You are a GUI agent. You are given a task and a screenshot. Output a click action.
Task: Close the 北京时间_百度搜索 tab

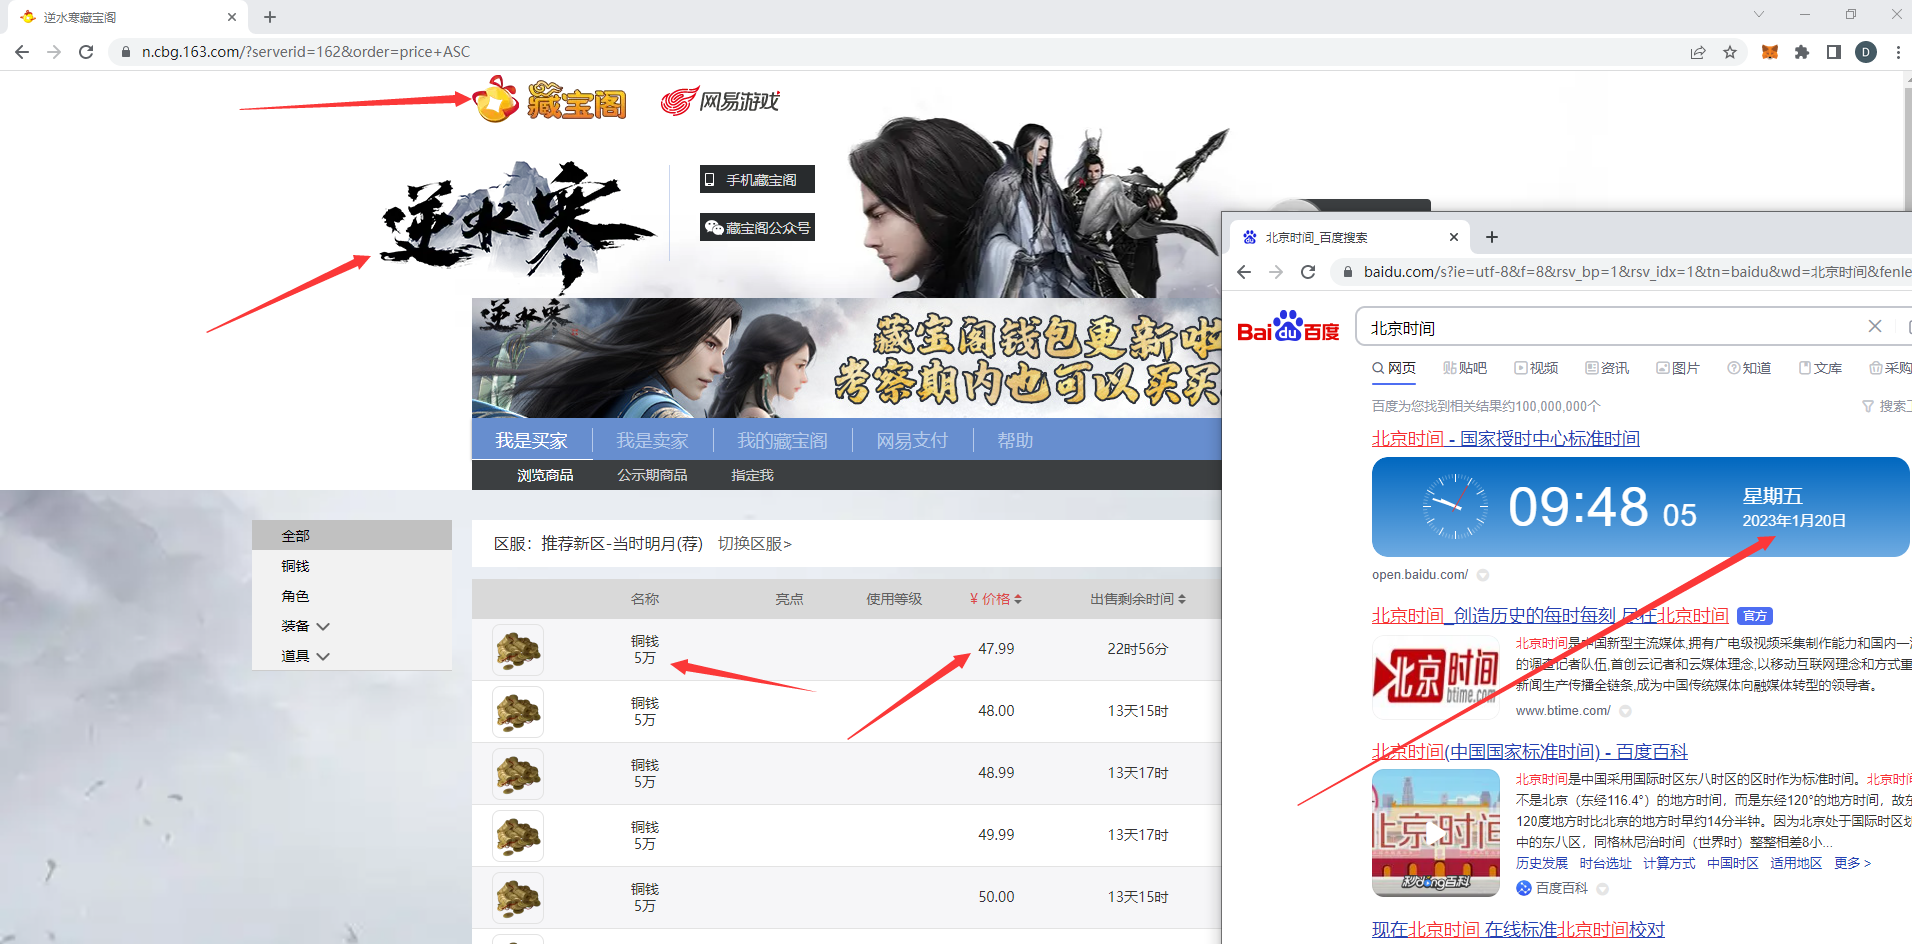pos(1454,237)
